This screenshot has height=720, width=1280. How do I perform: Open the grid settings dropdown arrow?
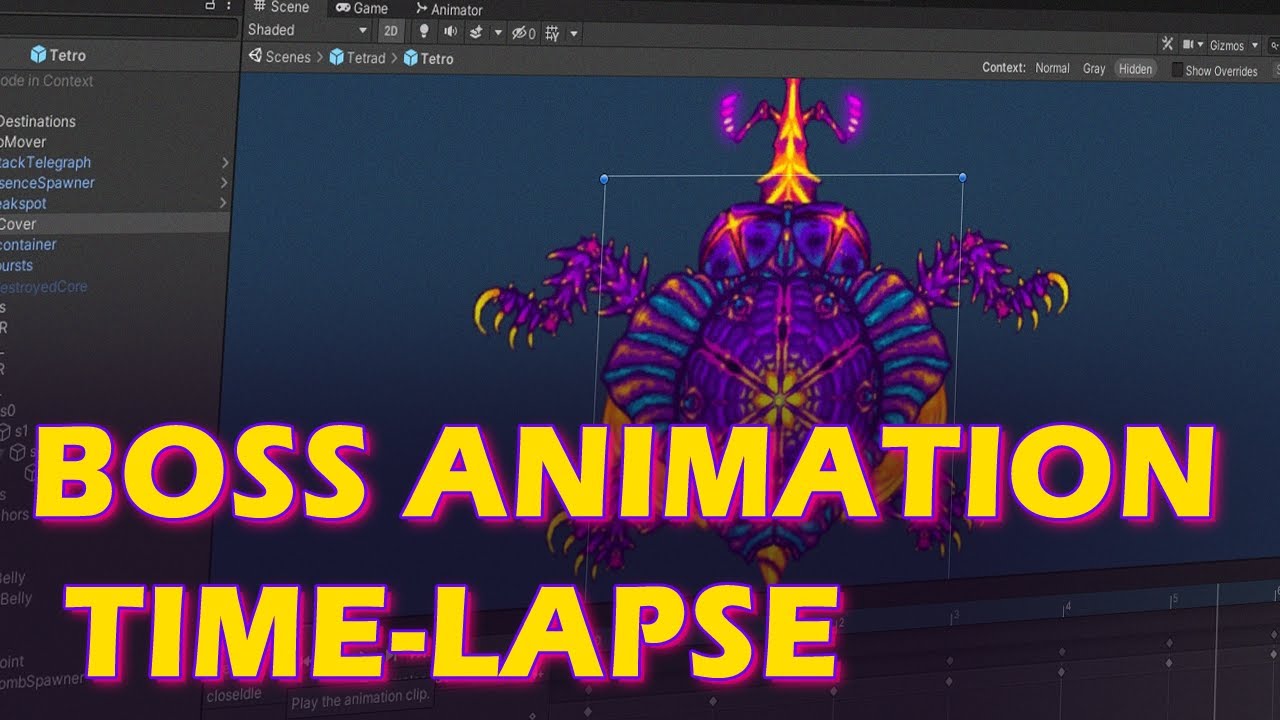[x=574, y=34]
